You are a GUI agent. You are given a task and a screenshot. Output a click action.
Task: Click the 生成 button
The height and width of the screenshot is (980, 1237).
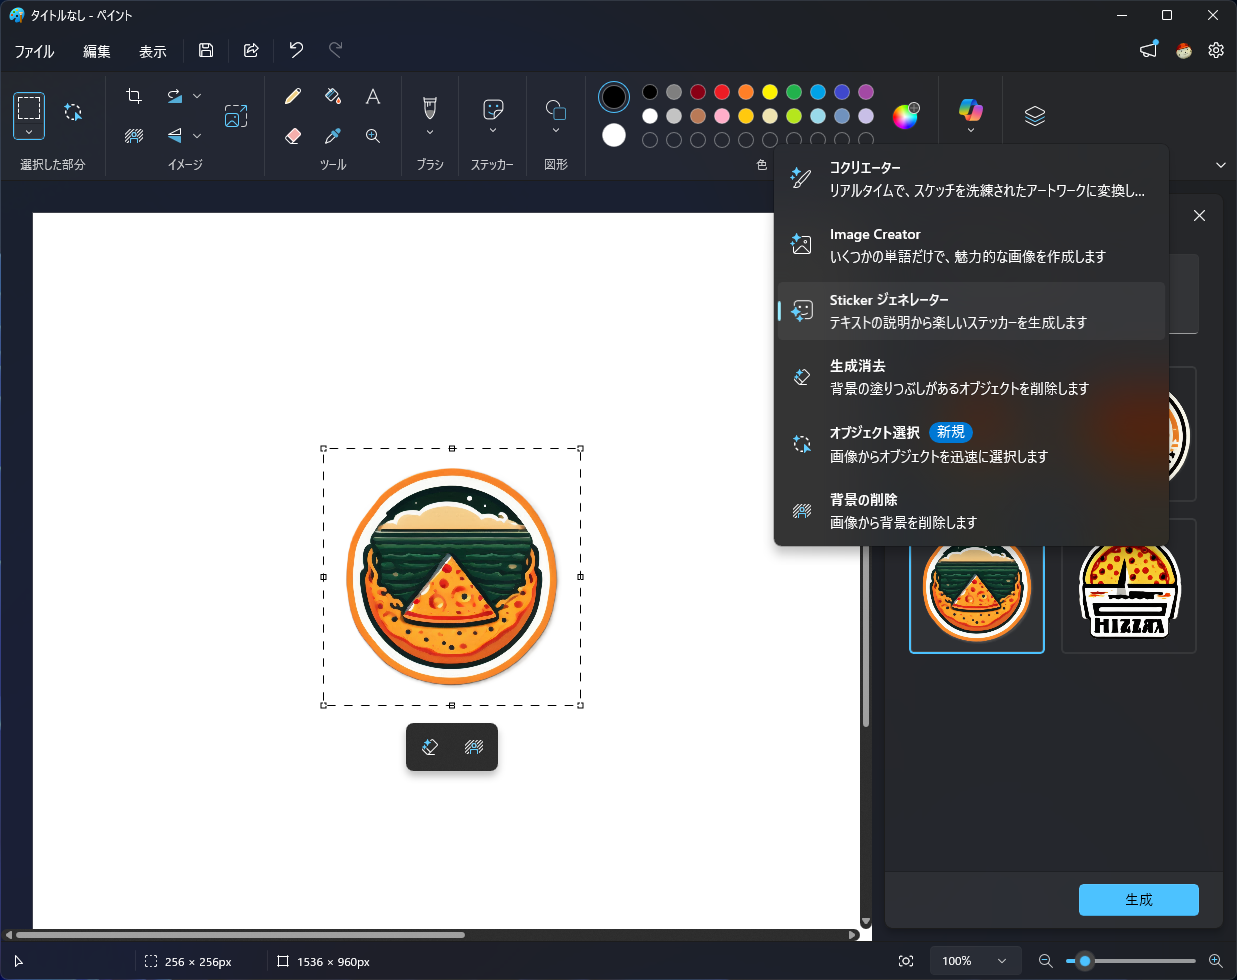point(1139,900)
